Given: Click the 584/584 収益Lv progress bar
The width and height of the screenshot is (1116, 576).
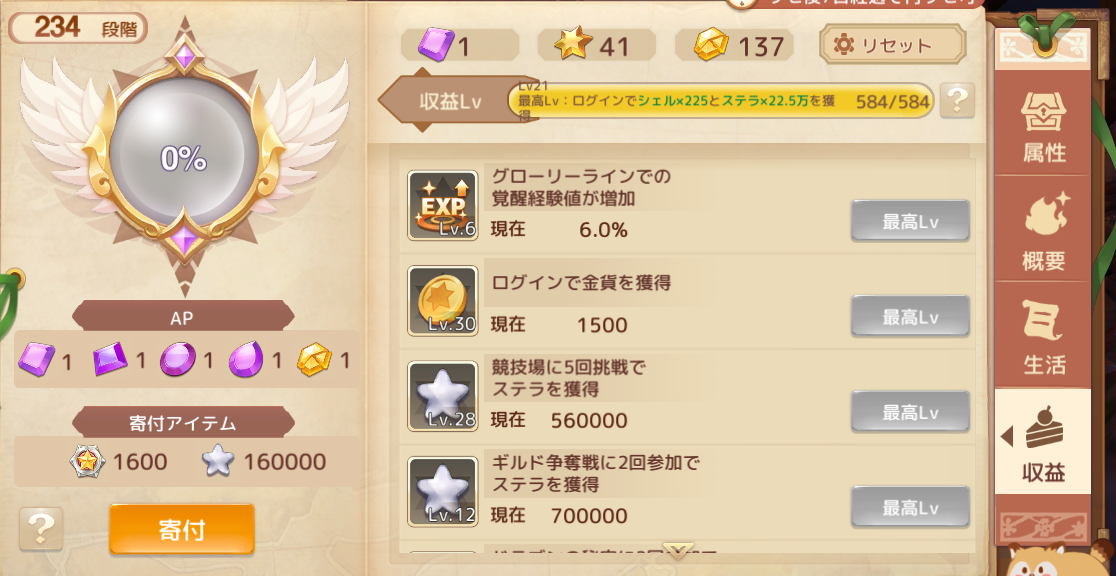Looking at the screenshot, I should (720, 101).
